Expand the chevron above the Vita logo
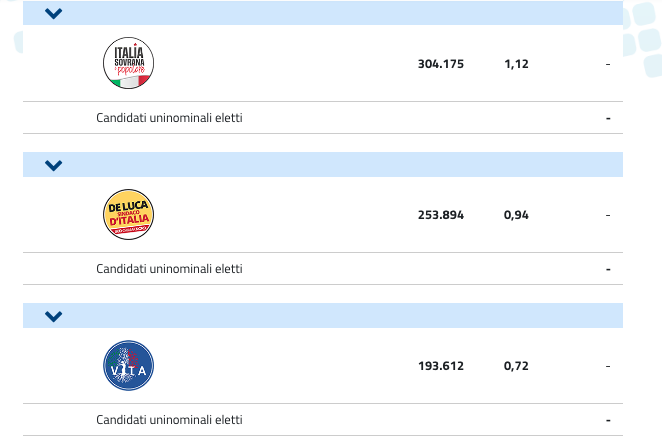This screenshot has width=662, height=445. point(54,316)
